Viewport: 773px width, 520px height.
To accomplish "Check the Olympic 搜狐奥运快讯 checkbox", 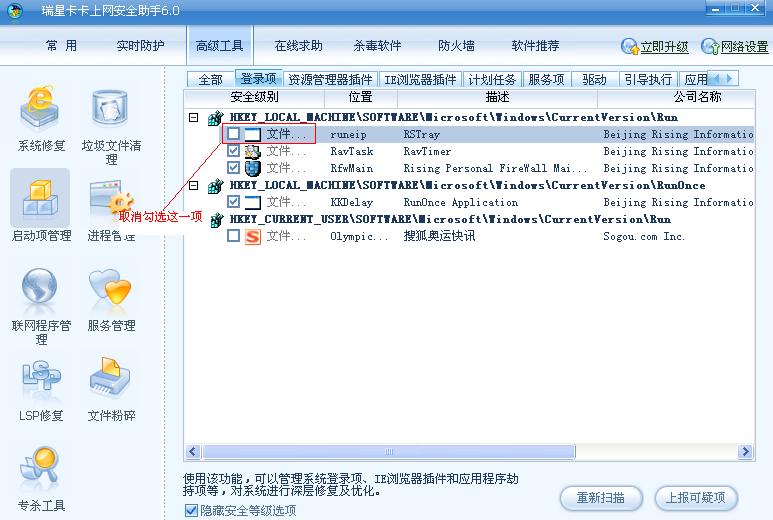I will point(233,236).
